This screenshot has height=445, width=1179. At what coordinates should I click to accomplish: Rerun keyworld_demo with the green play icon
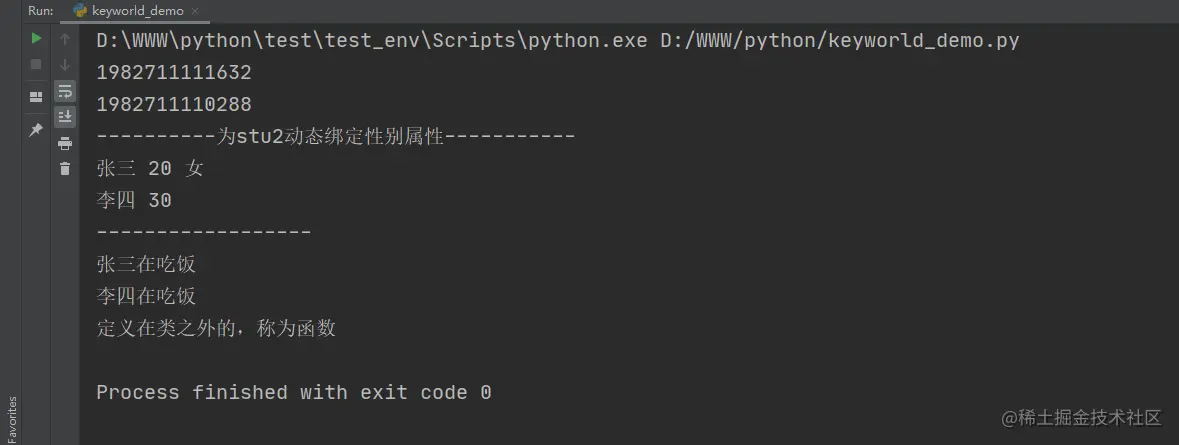pos(35,38)
